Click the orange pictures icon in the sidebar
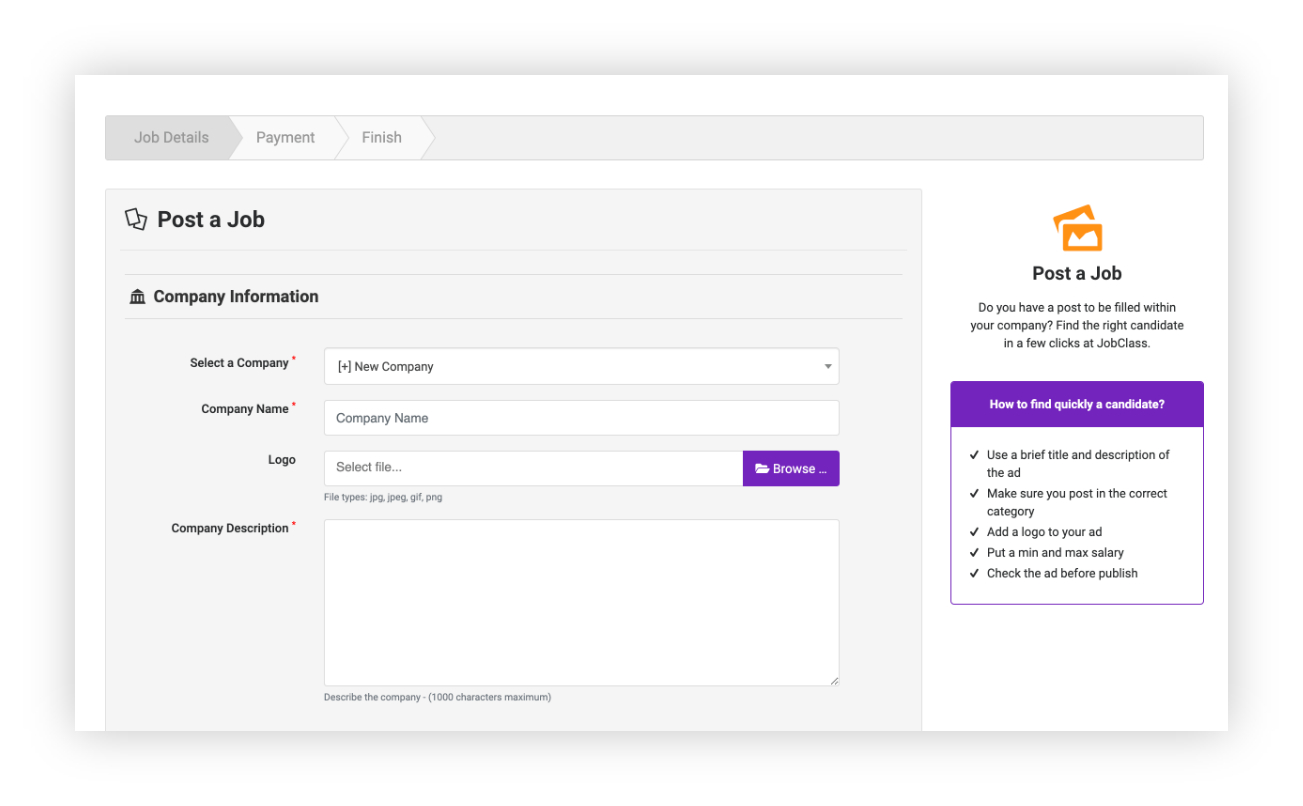The image size is (1303, 806). (x=1077, y=228)
